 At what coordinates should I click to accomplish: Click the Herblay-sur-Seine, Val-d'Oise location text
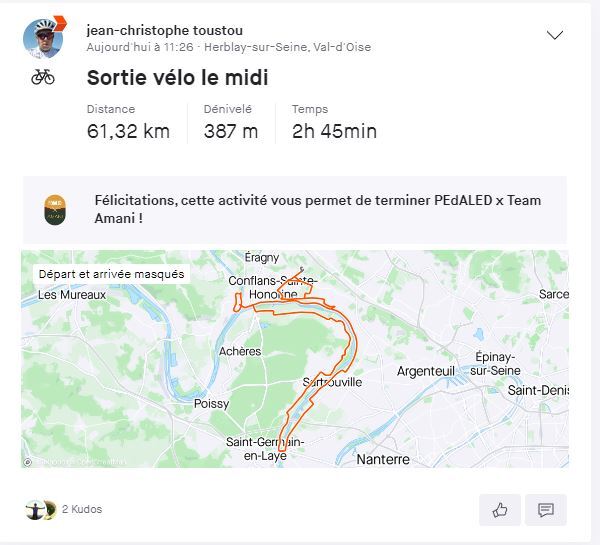tap(287, 47)
